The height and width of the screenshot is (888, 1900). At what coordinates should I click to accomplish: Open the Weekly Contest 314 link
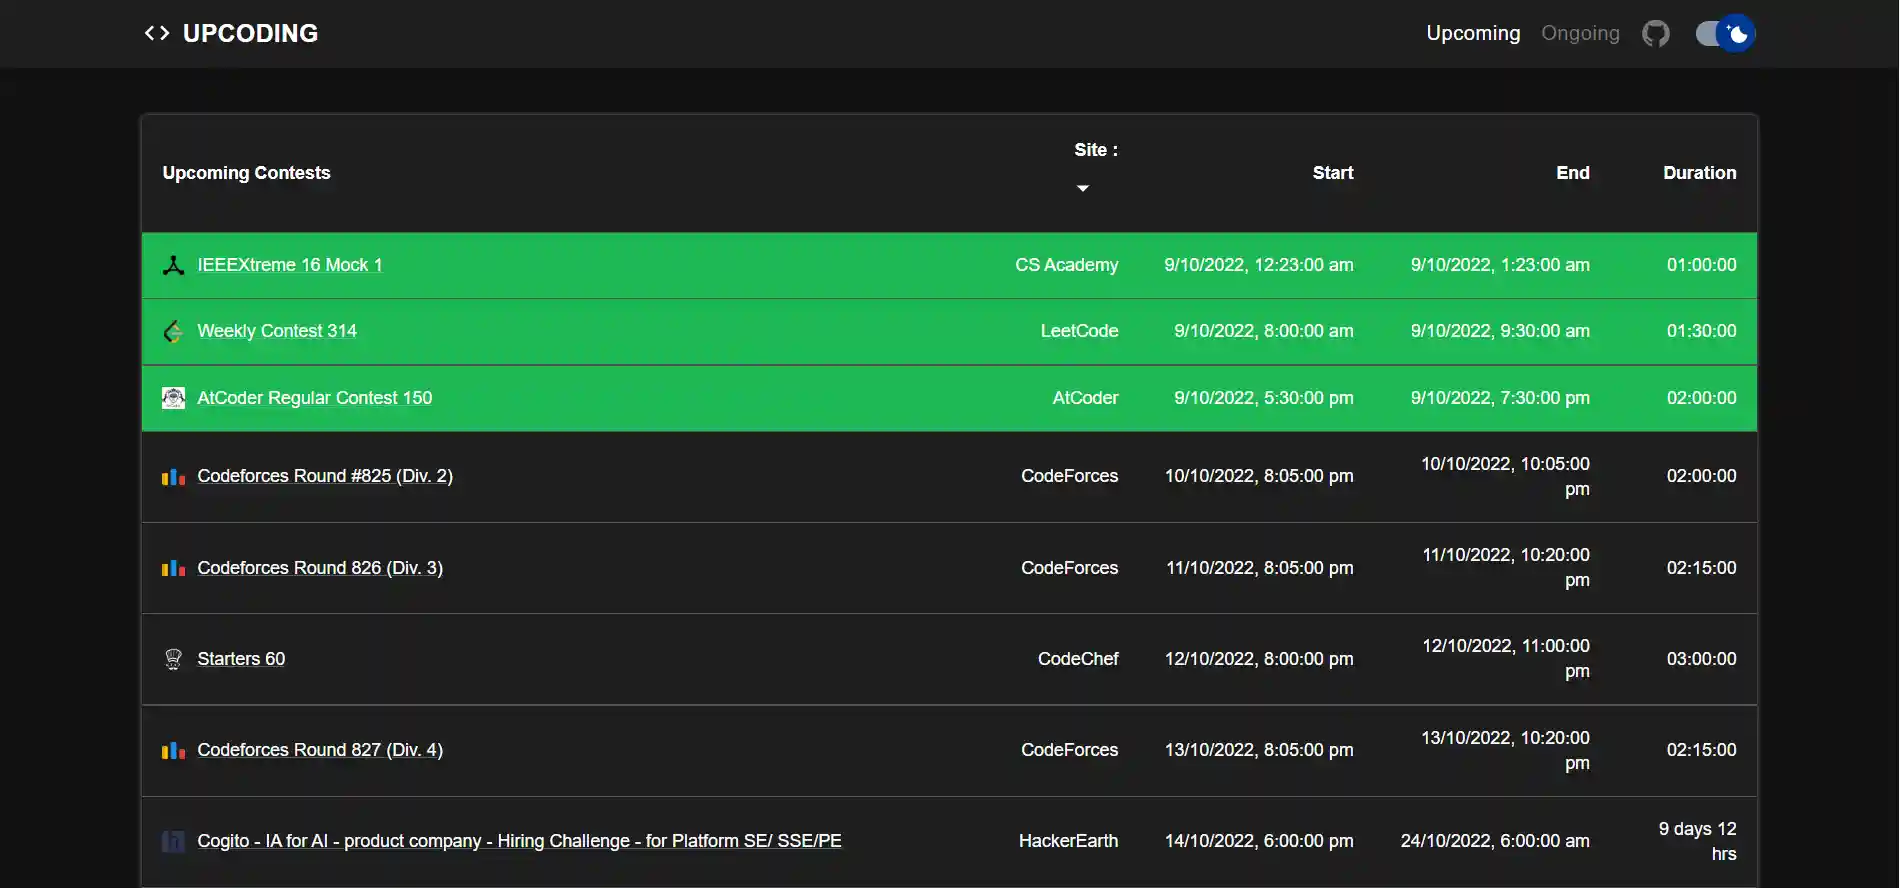[x=277, y=331]
